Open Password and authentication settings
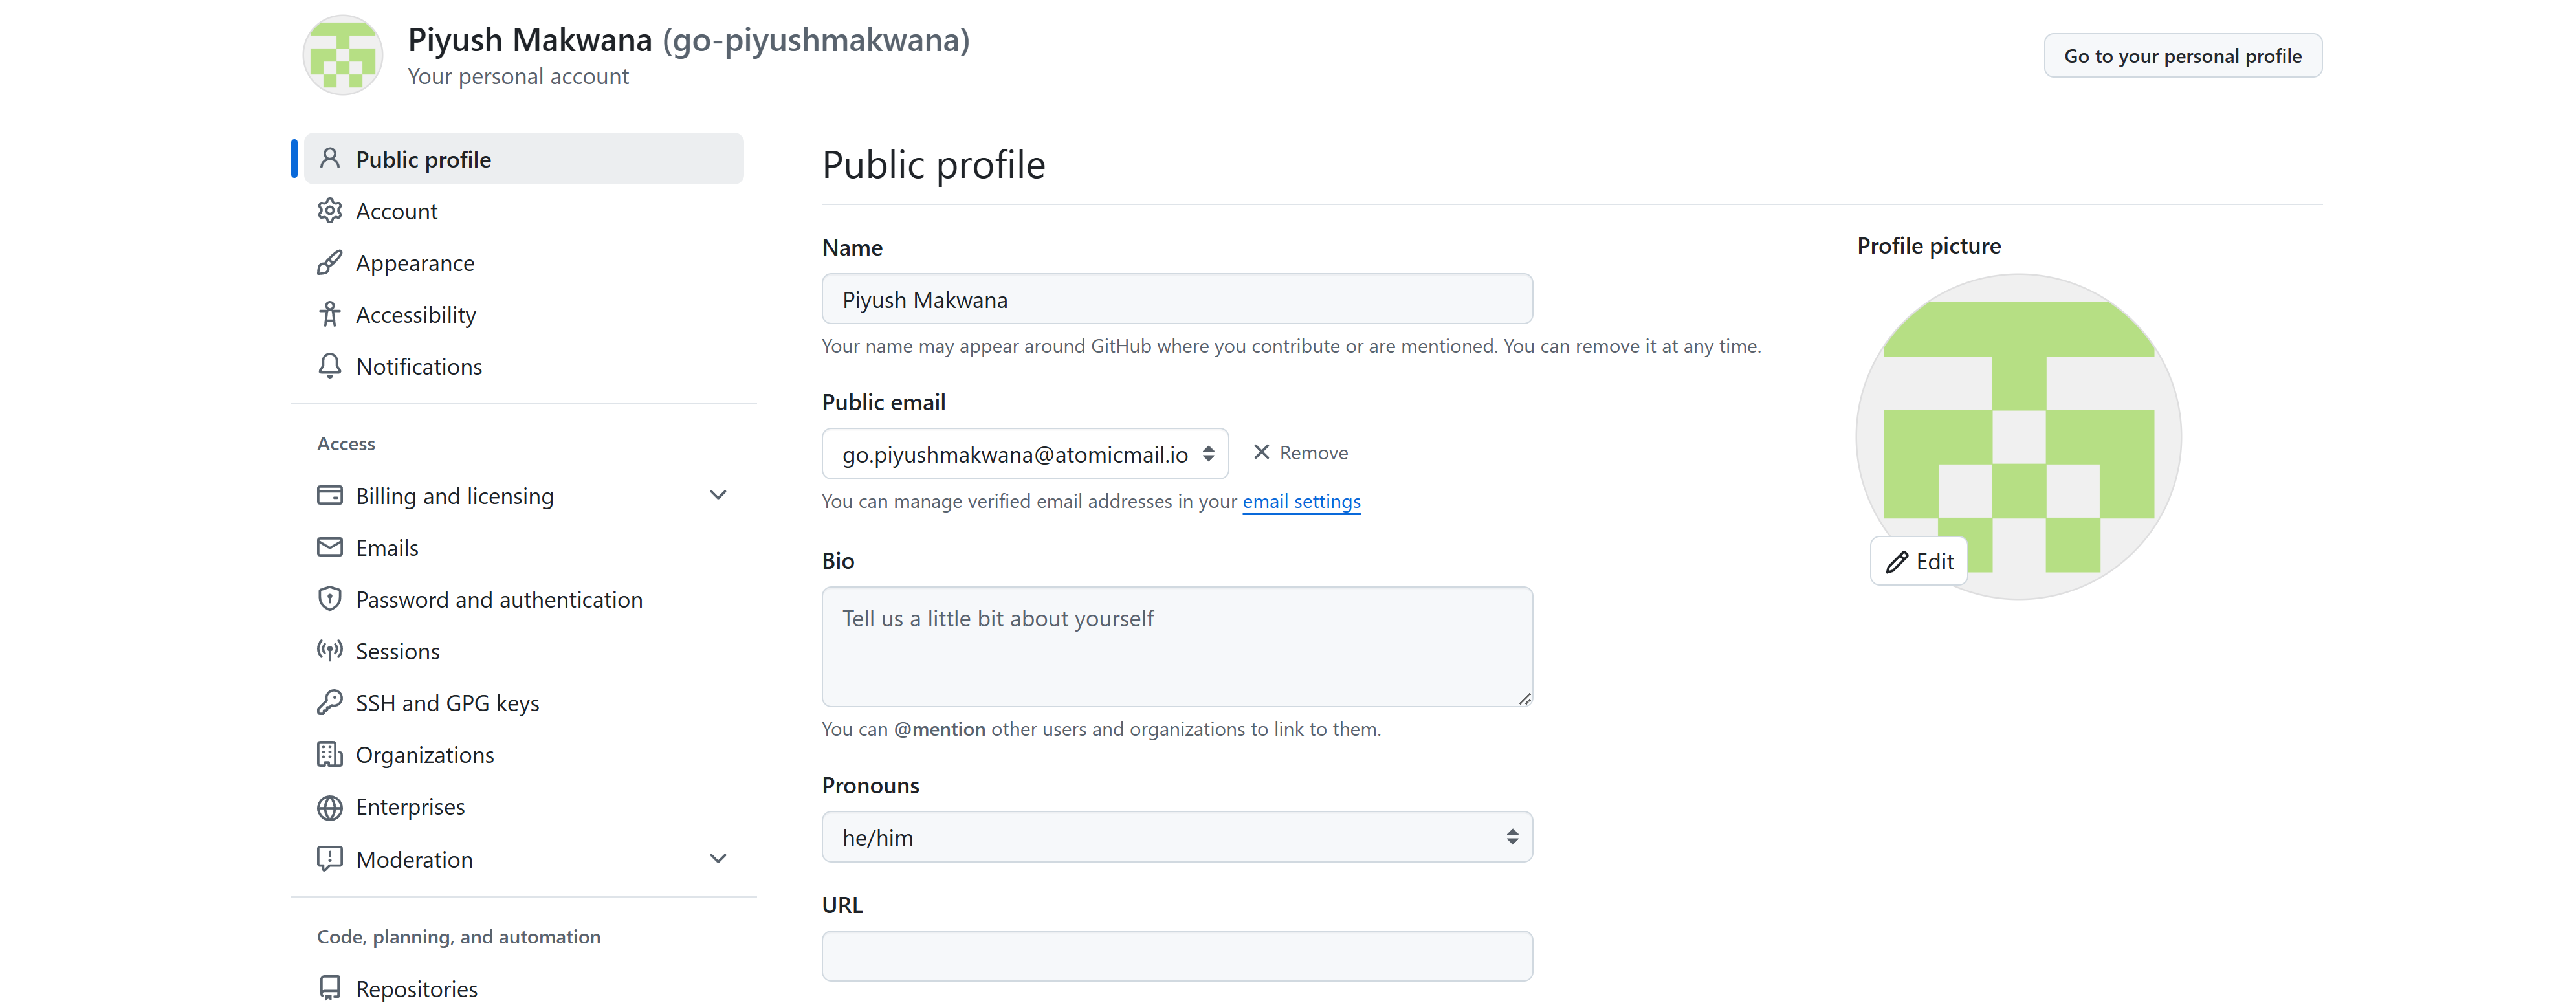 pos(498,599)
